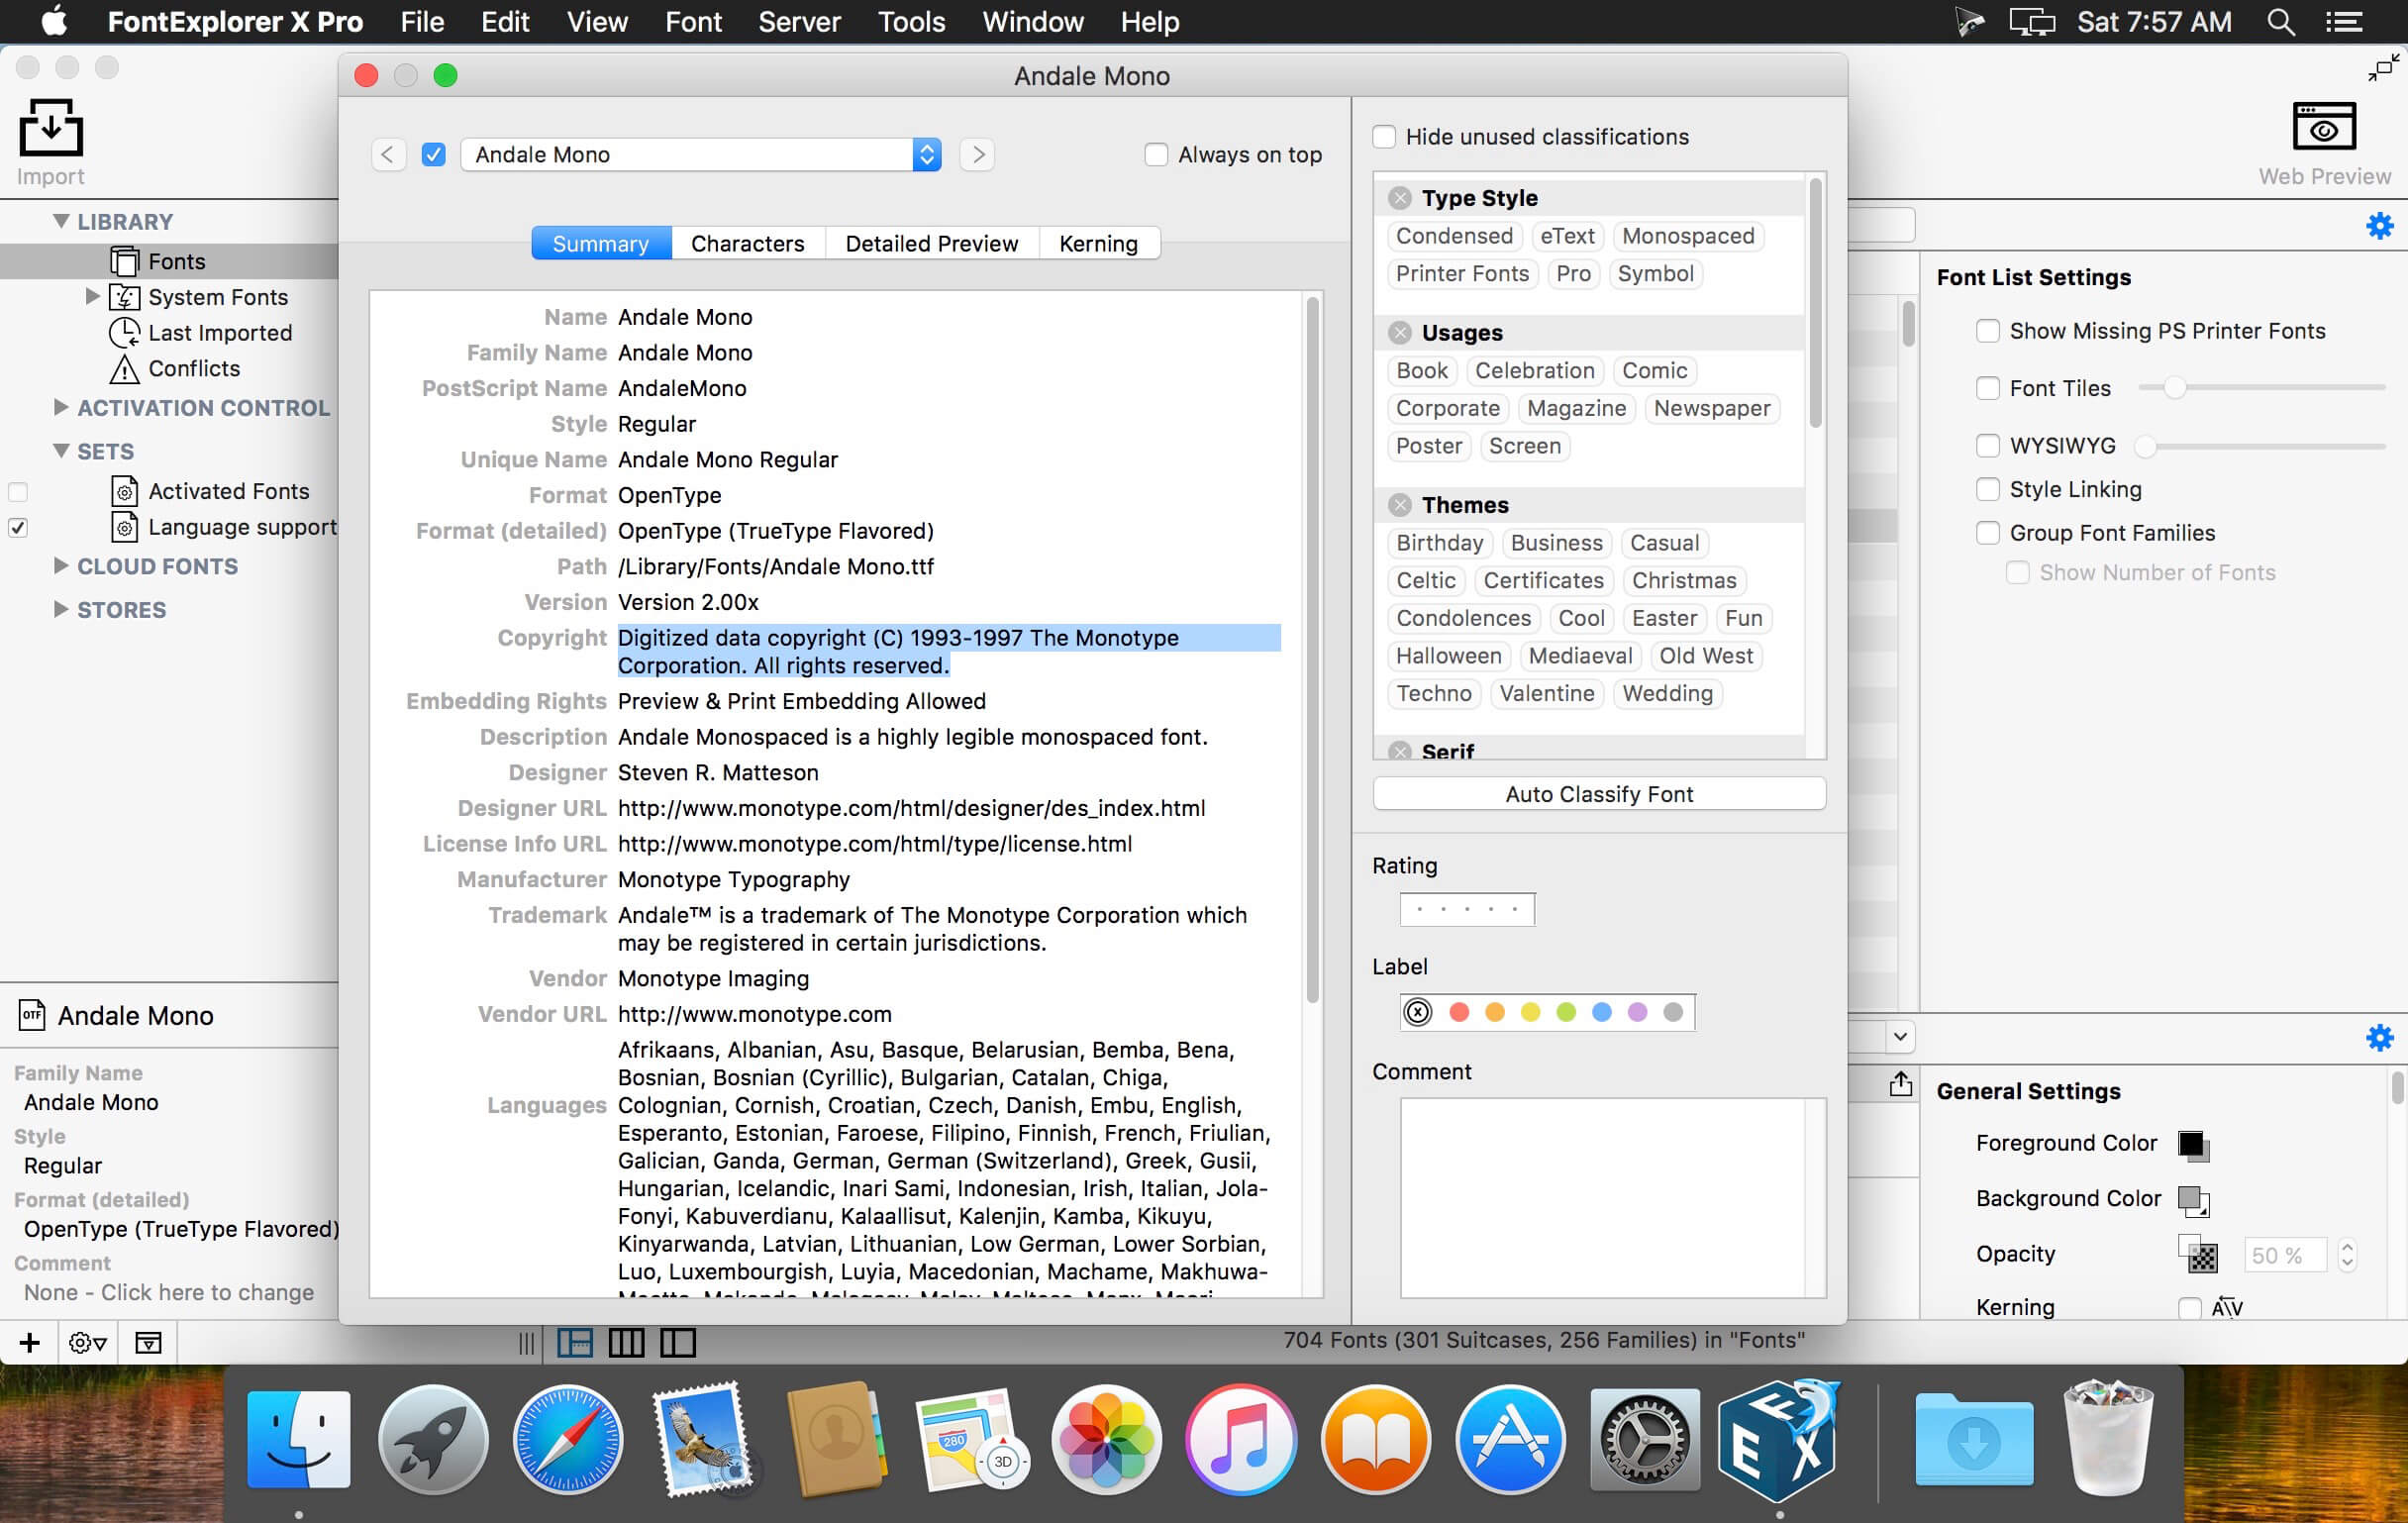
Task: Toggle the Hide unused classifications checkbox
Action: [1385, 135]
